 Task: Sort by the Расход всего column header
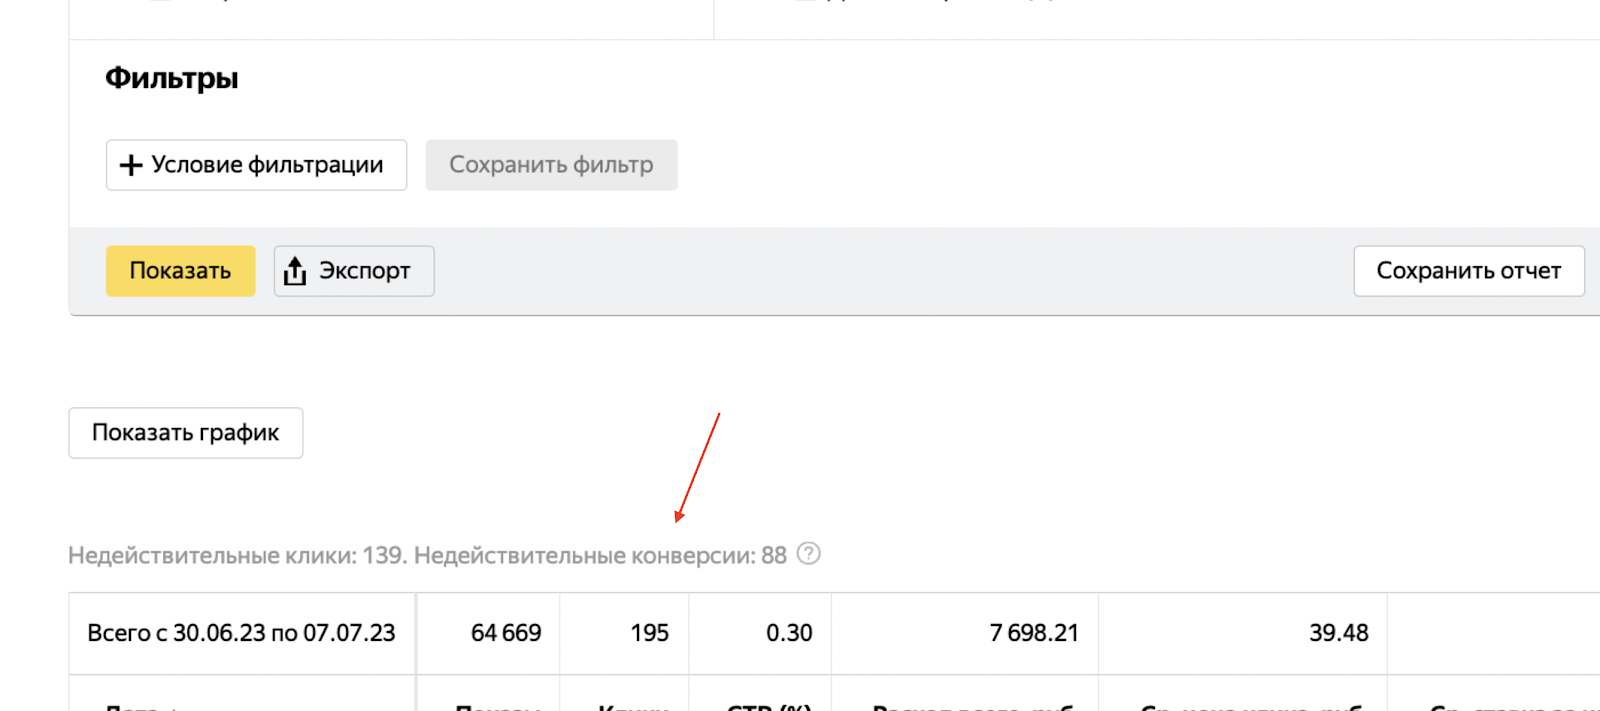point(975,706)
